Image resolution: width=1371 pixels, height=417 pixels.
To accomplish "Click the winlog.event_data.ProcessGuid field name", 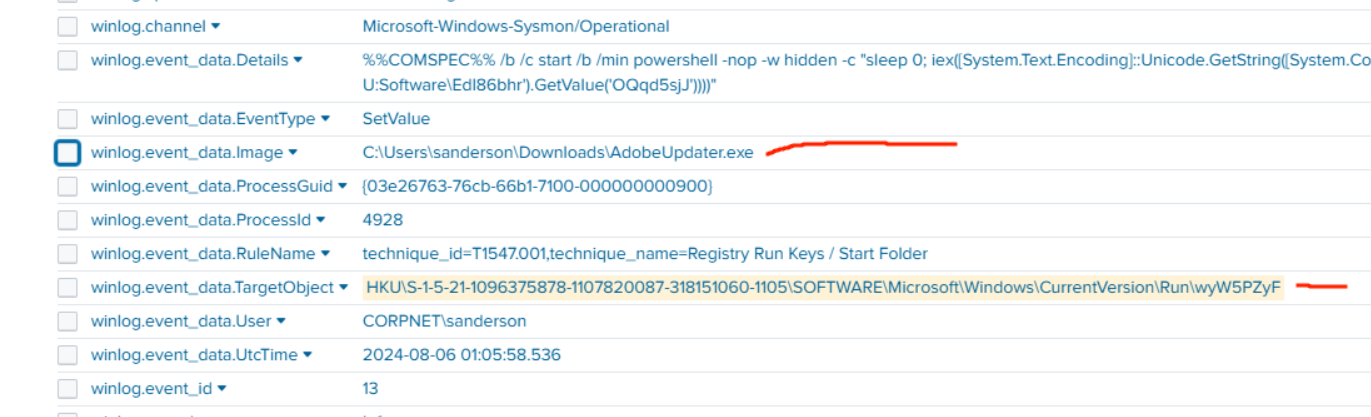I will pyautogui.click(x=212, y=187).
